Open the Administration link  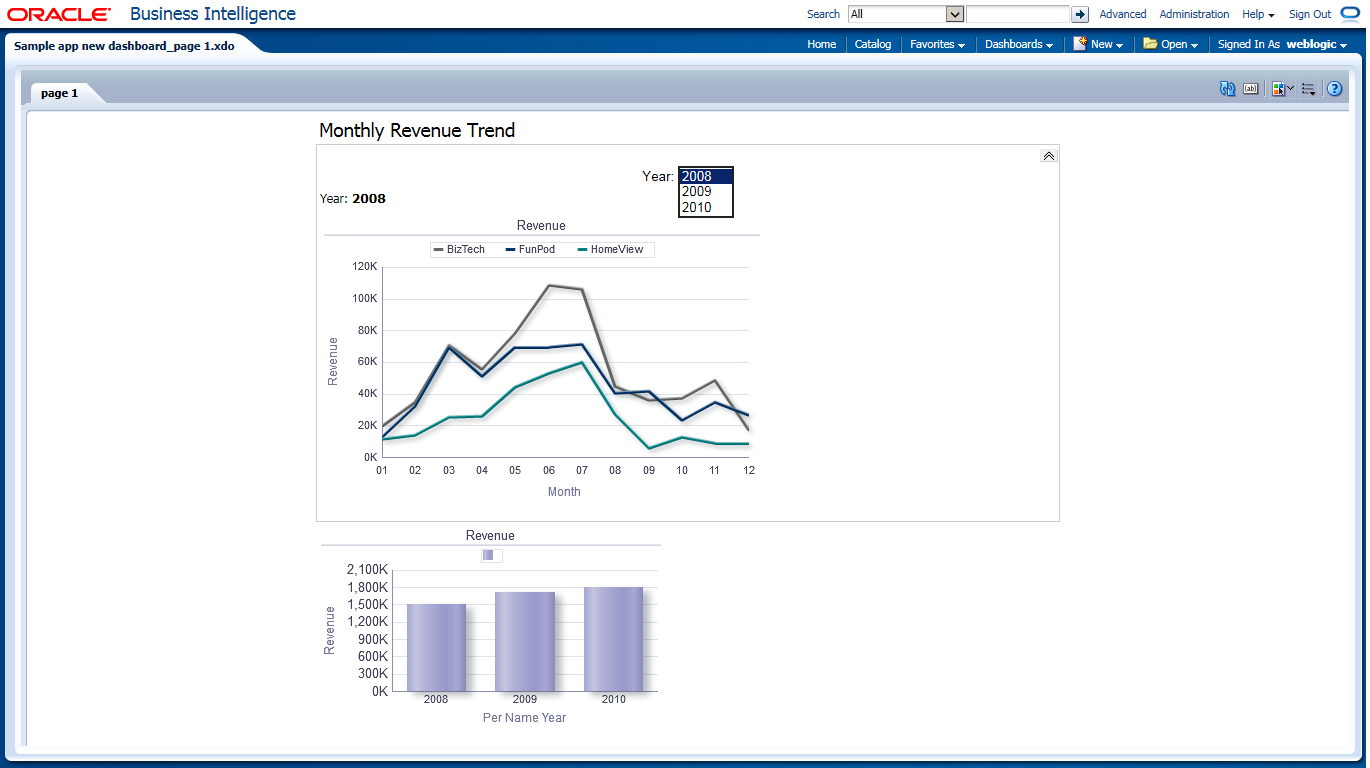tap(1194, 14)
